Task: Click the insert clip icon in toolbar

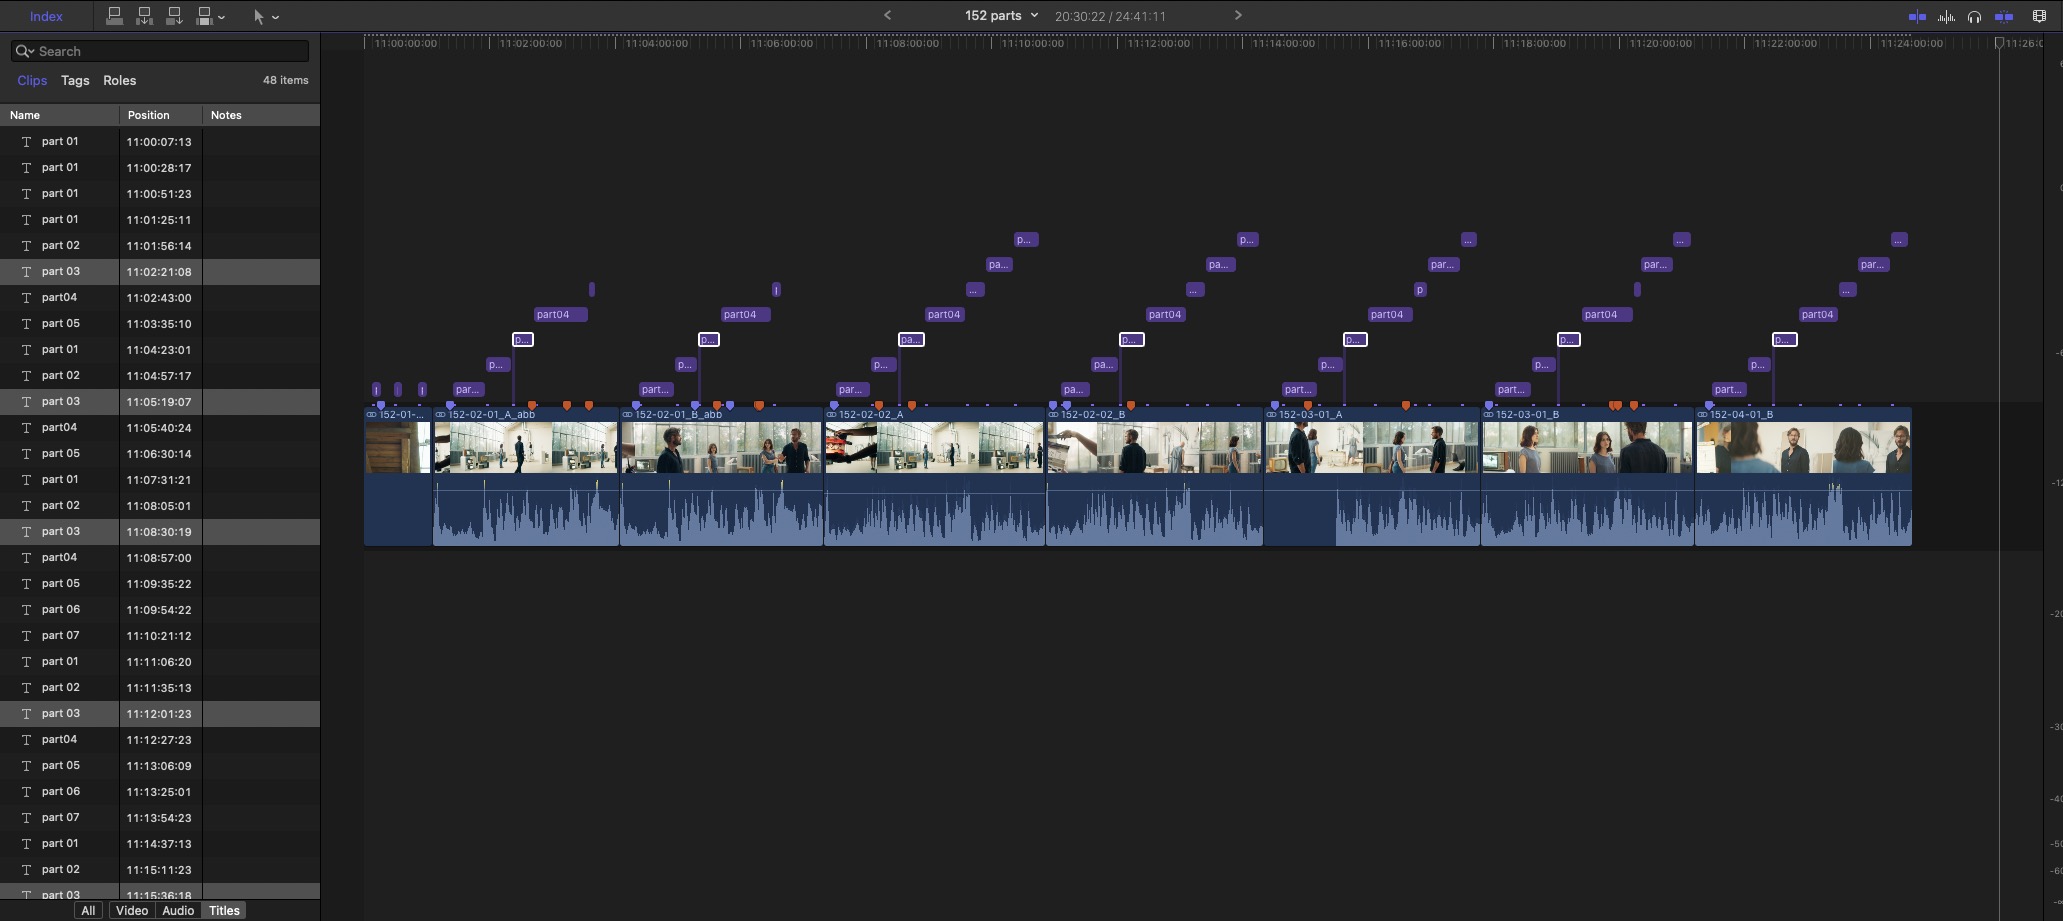Action: tap(144, 16)
